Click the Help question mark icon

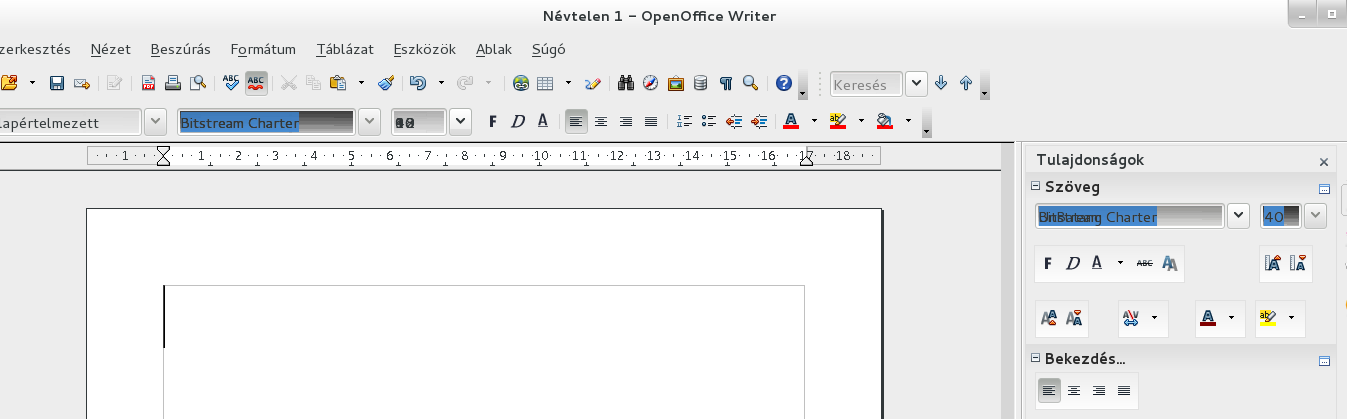click(784, 84)
